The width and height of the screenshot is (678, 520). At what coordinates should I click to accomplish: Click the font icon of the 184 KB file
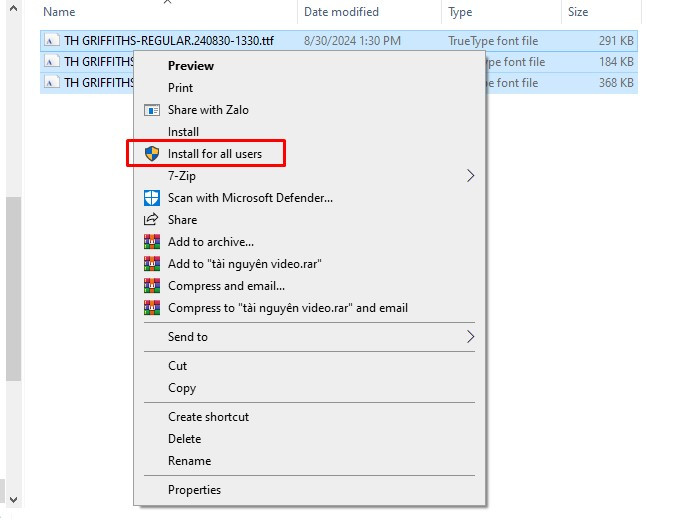51,62
